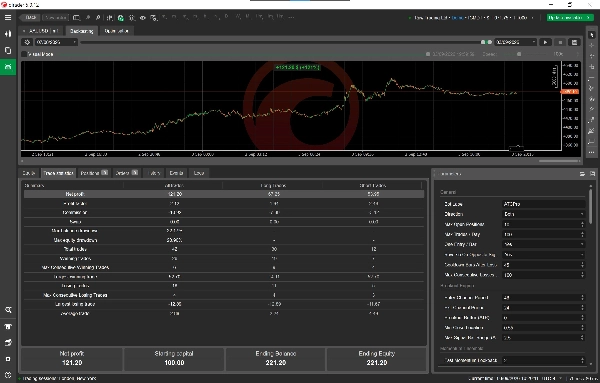The height and width of the screenshot is (383, 600).
Task: Click the Back button in the toolbar
Action: coord(31,18)
